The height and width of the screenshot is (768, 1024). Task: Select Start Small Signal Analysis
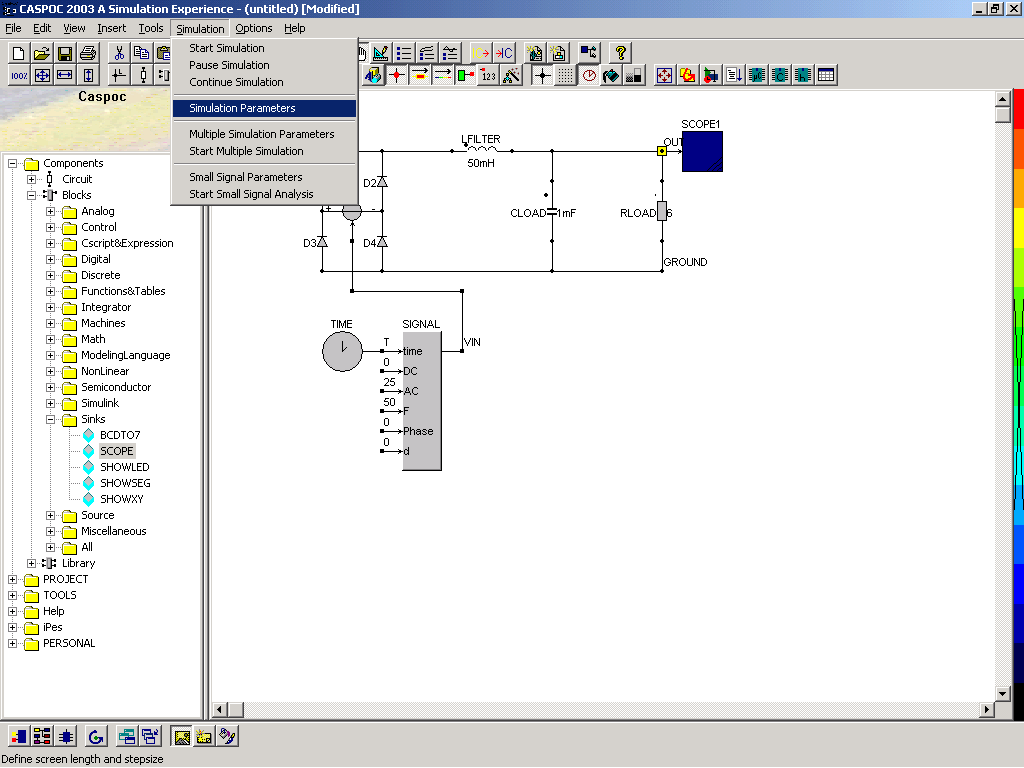(264, 194)
